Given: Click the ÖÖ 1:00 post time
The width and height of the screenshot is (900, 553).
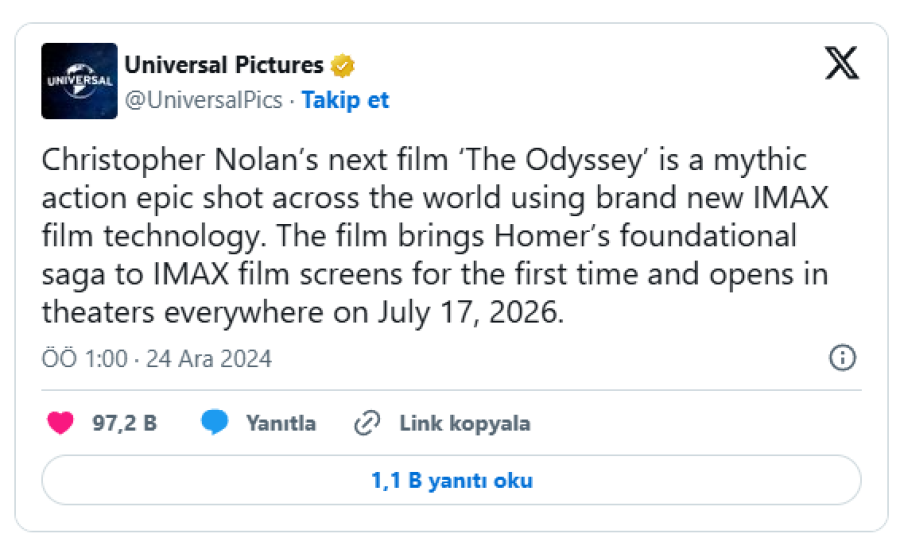Looking at the screenshot, I should (x=84, y=358).
